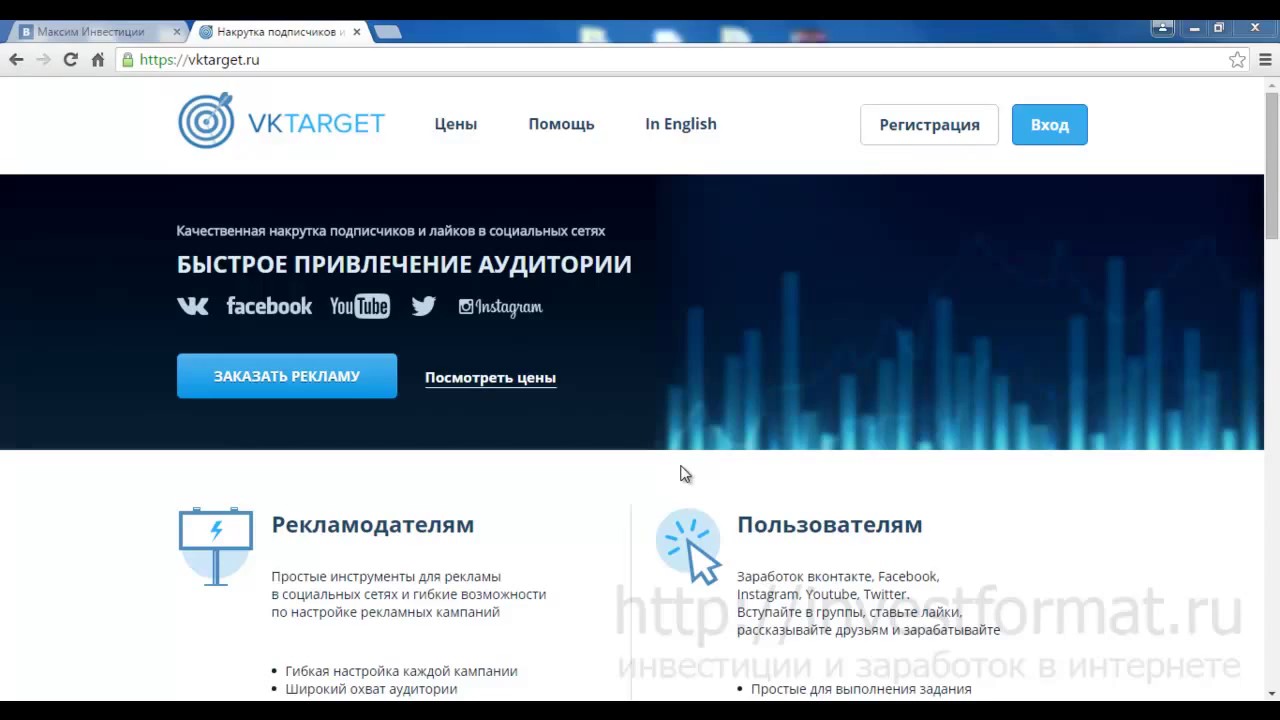Screen dimensions: 1280x720
Task: Click the page vertical scrollbar thumb
Action: (x=1272, y=165)
